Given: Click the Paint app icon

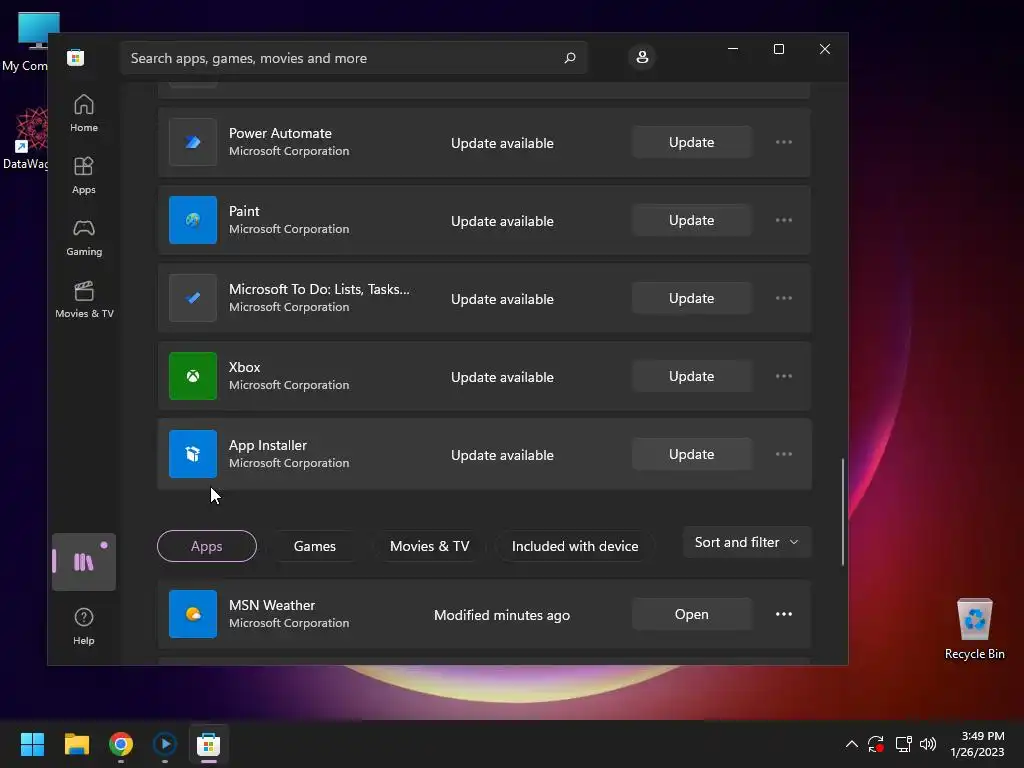Looking at the screenshot, I should pyautogui.click(x=193, y=220).
